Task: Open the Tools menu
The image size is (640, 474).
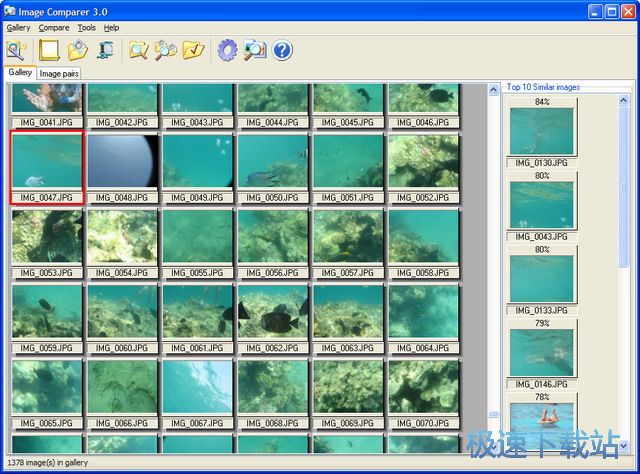Action: (x=87, y=28)
